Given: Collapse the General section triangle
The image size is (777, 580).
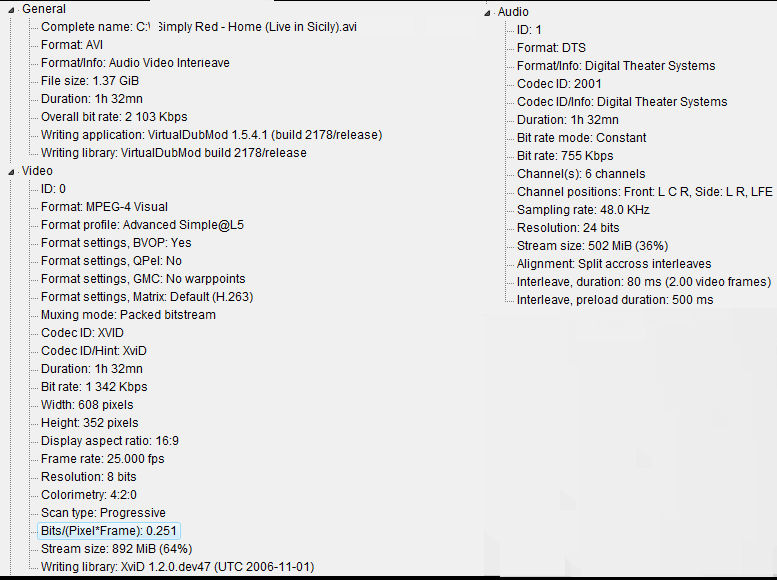Looking at the screenshot, I should coord(11,10).
